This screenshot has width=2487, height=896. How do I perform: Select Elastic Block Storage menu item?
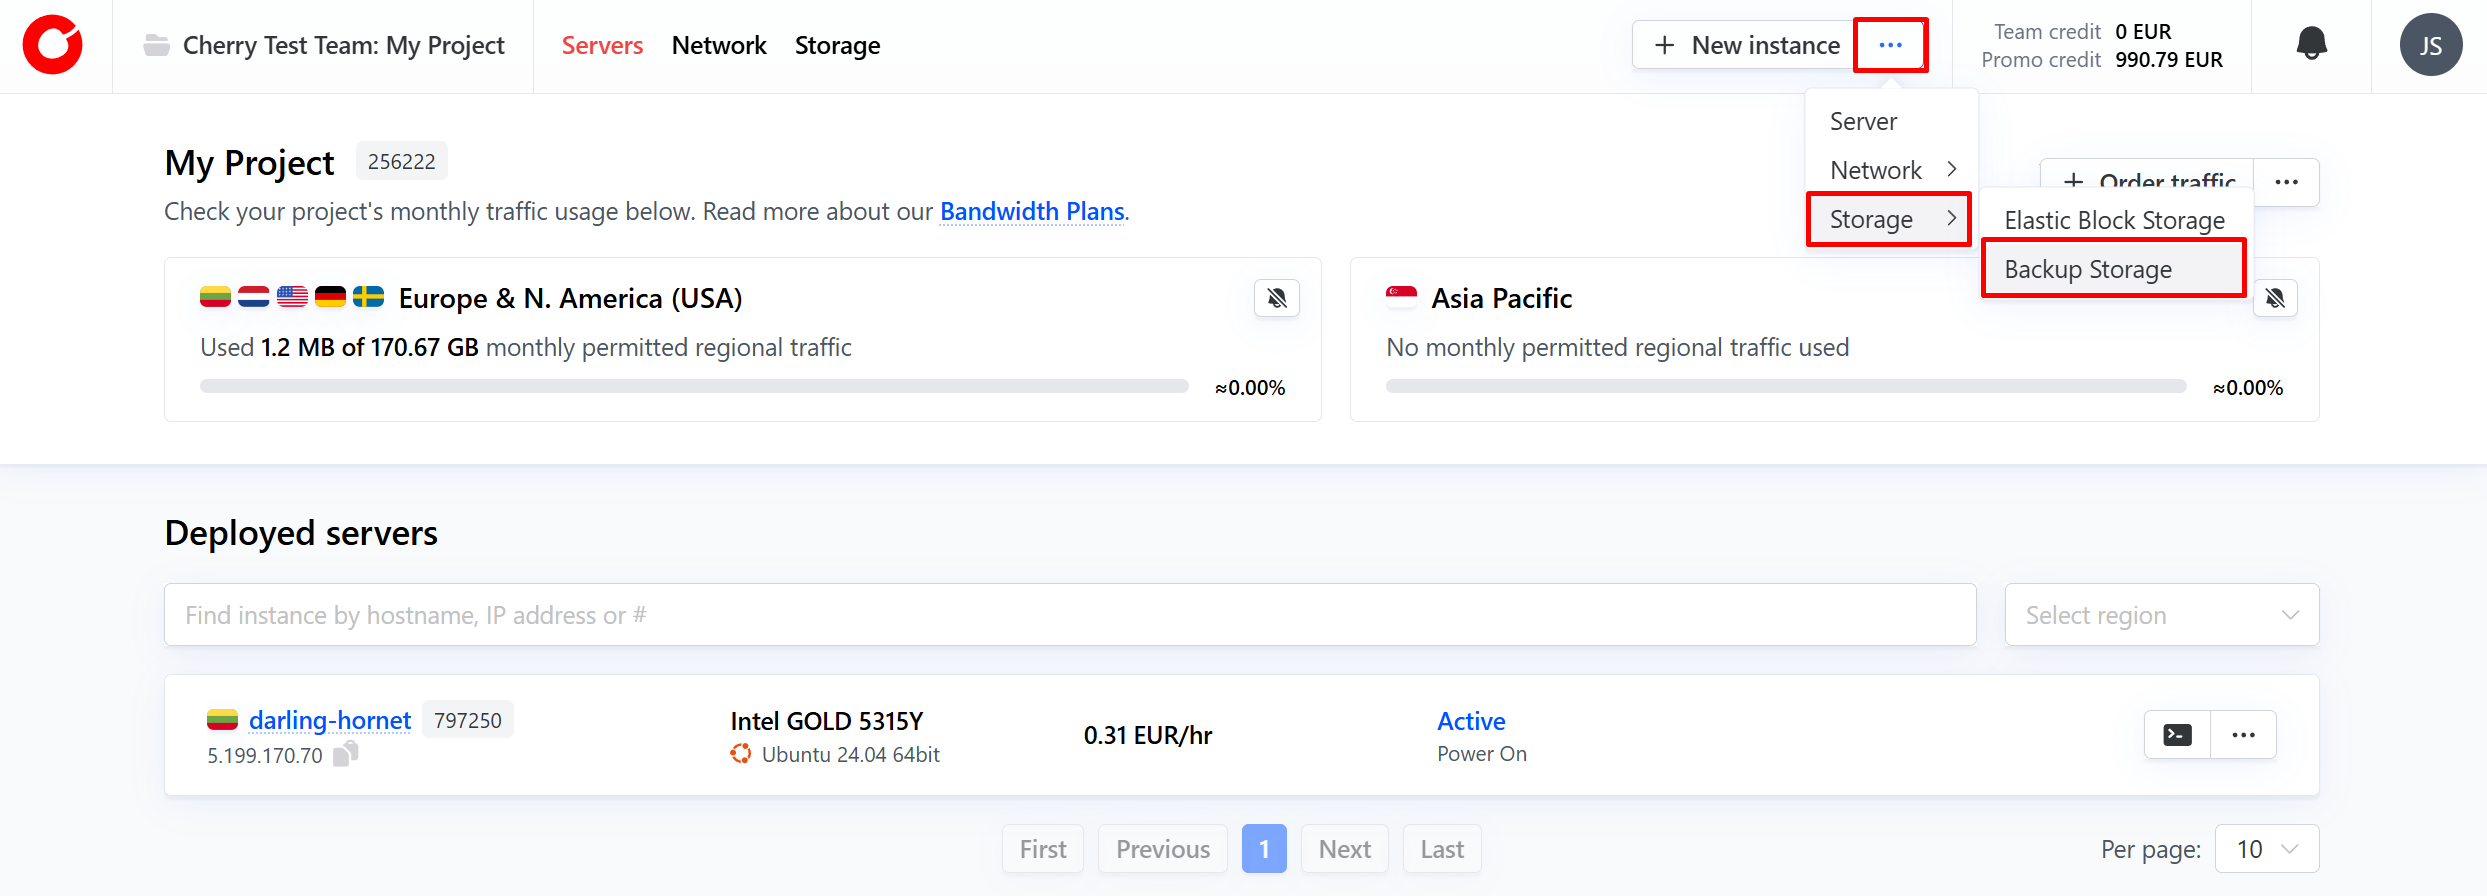click(x=2114, y=220)
